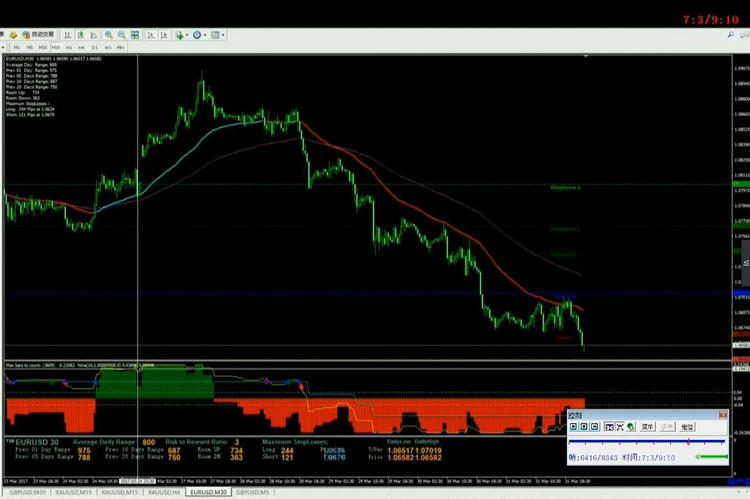Image resolution: width=750 pixels, height=499 pixels.
Task: Click the rightmost text button in control panel
Action: coord(687,427)
